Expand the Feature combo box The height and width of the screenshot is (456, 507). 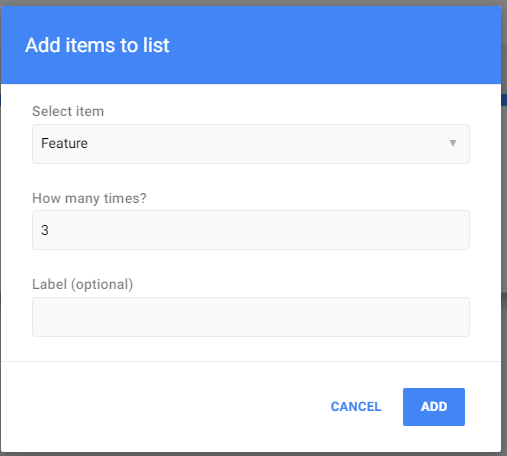click(251, 144)
